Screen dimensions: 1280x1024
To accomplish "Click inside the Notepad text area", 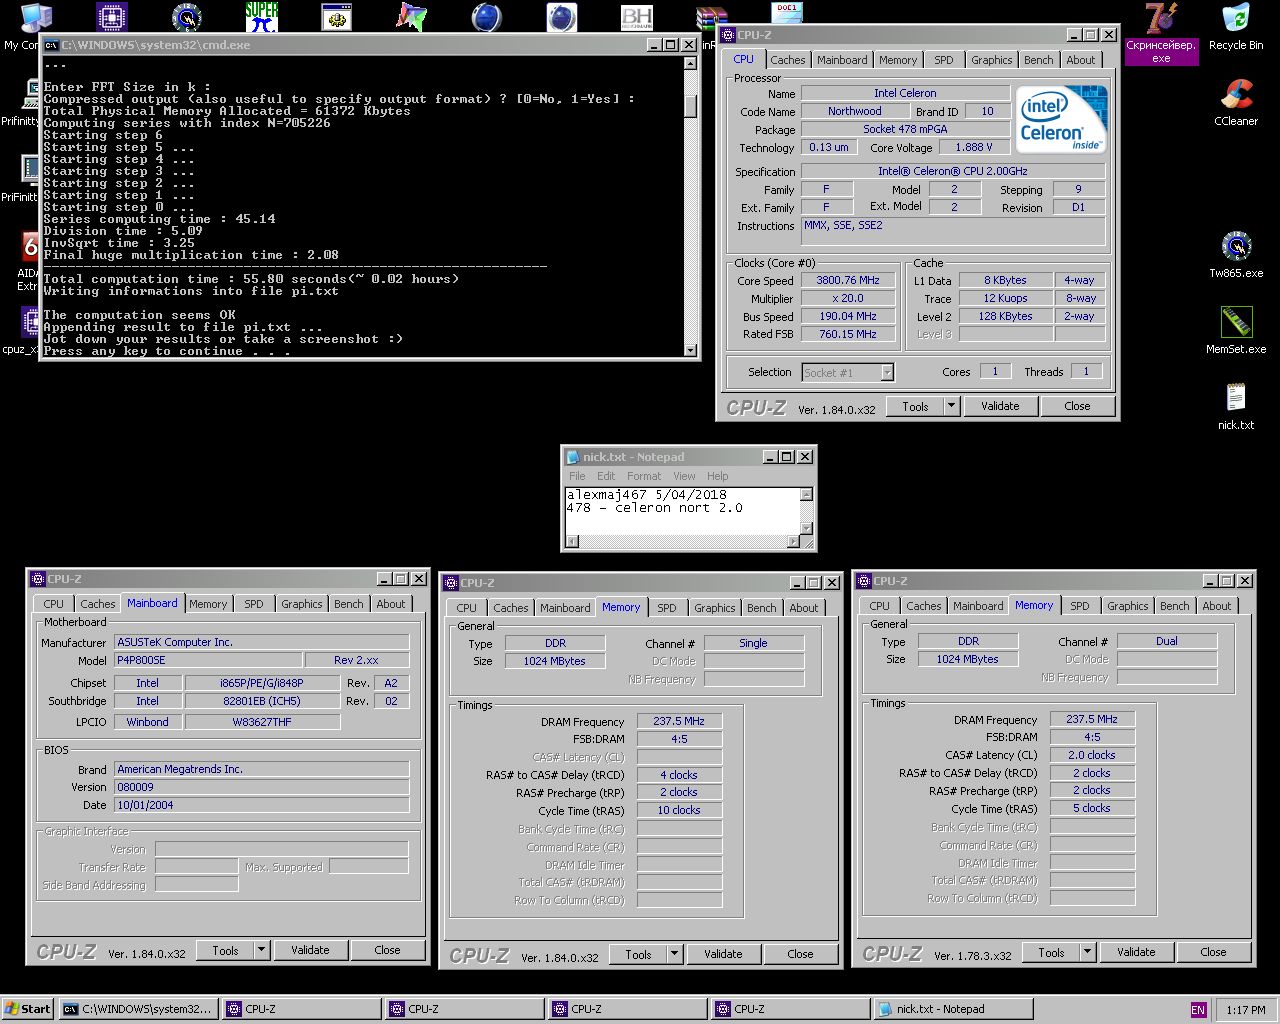I will tap(683, 512).
